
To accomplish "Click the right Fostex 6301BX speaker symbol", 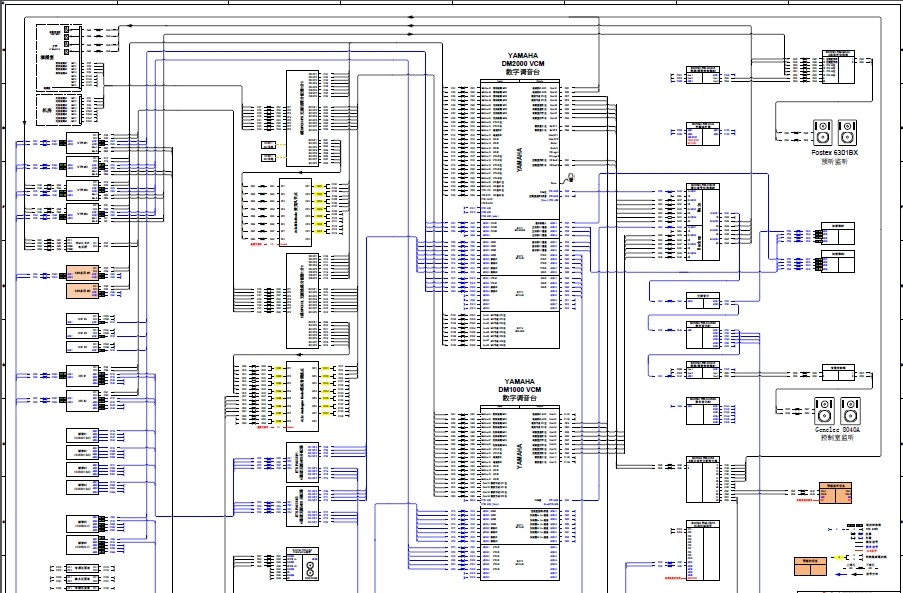I will coord(847,132).
